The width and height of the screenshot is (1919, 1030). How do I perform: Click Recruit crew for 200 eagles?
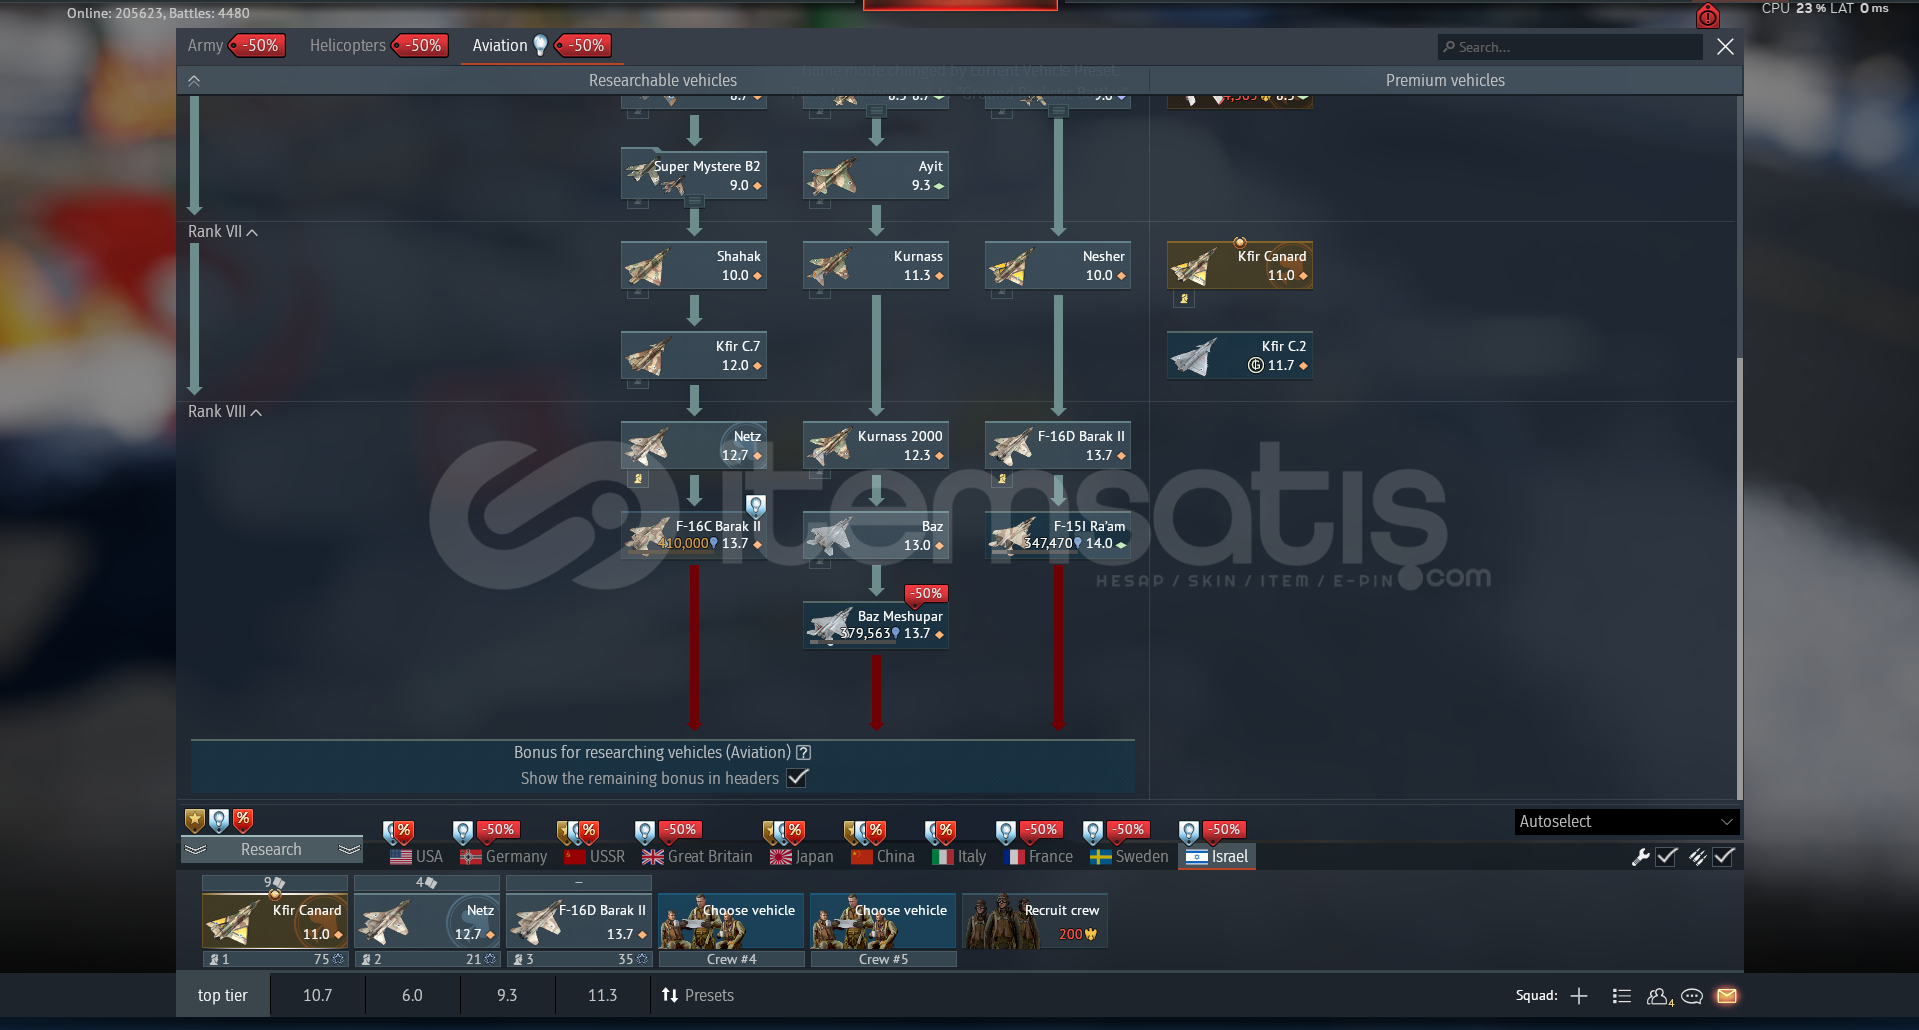(x=1035, y=921)
